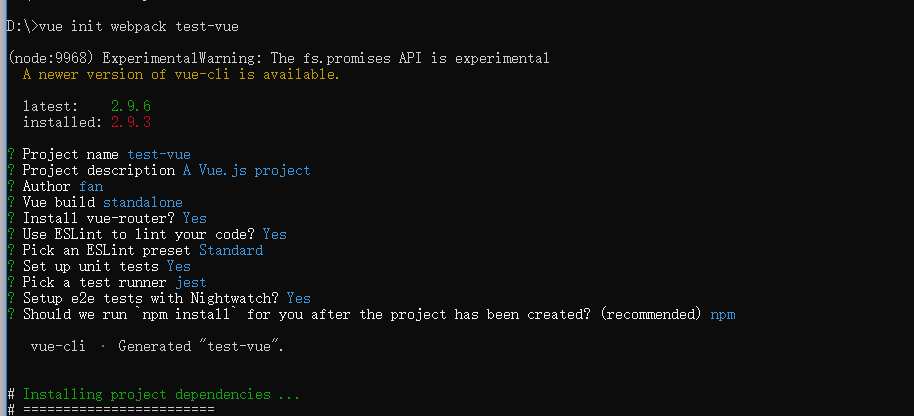Click the Author answer "fan"
This screenshot has height=416, width=914.
tap(91, 186)
